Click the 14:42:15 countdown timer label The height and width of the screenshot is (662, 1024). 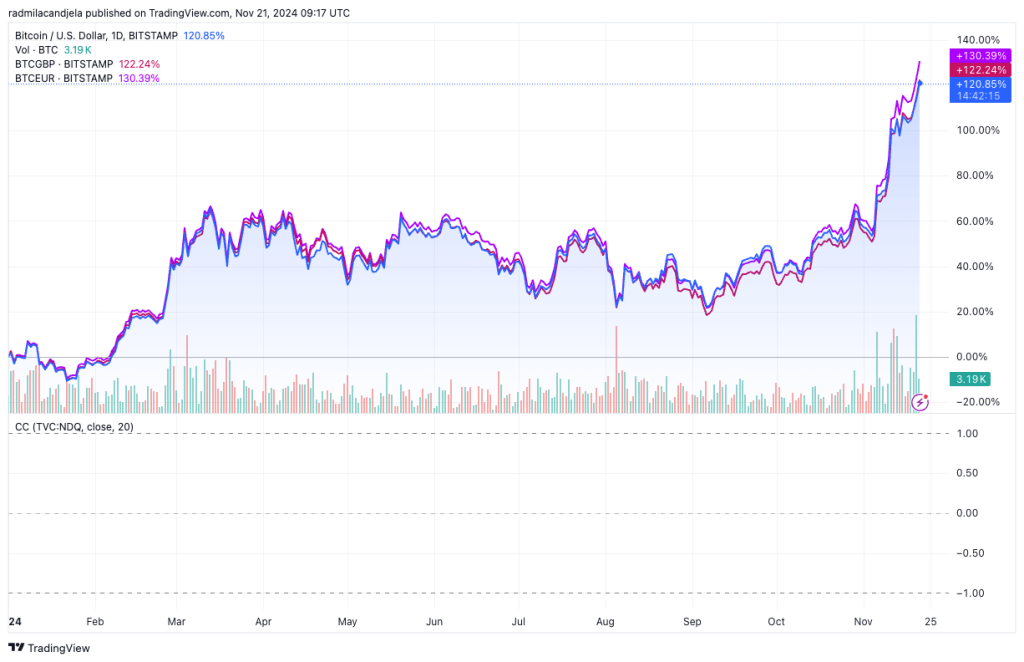point(981,96)
